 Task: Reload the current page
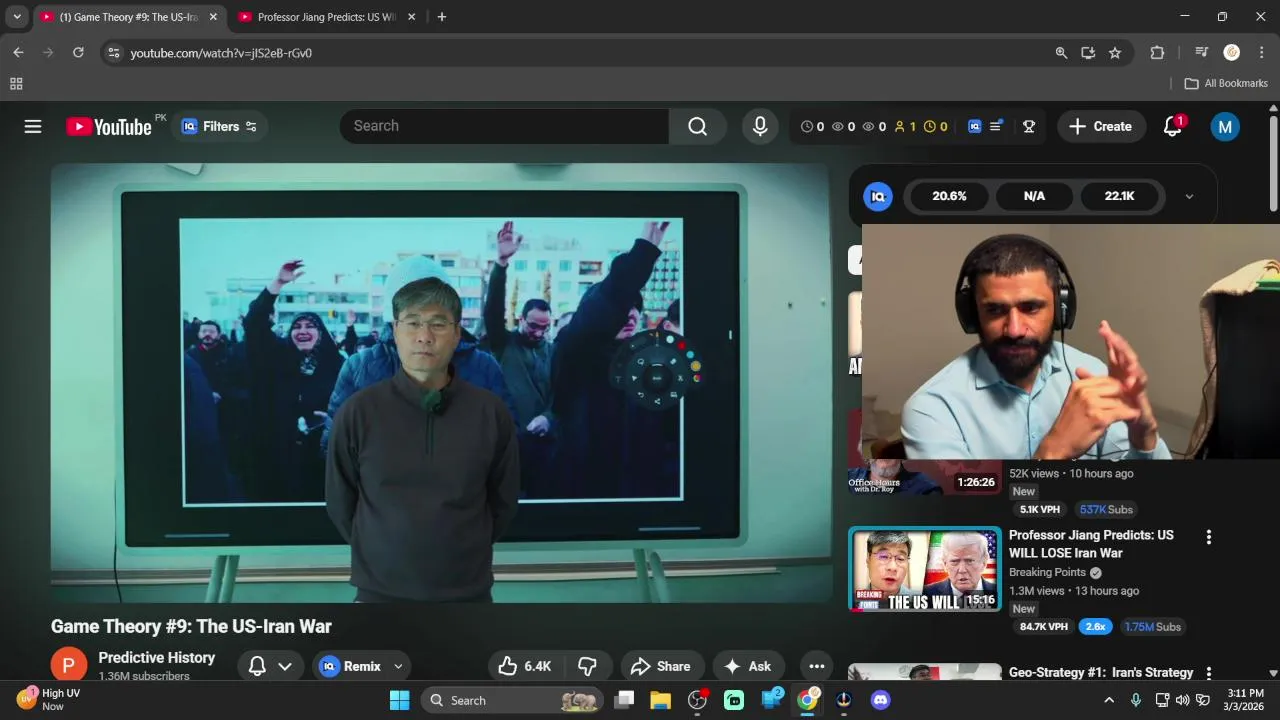[x=78, y=53]
